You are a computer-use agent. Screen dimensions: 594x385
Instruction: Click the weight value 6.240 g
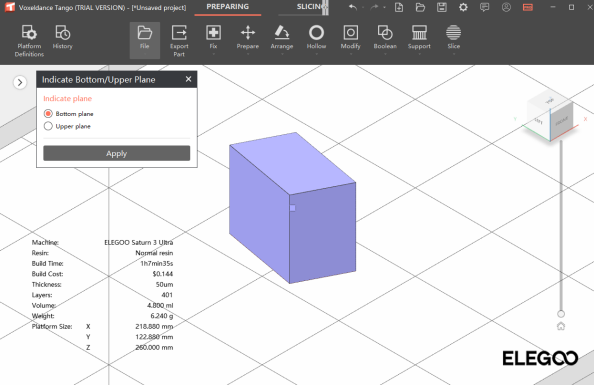tap(162, 316)
